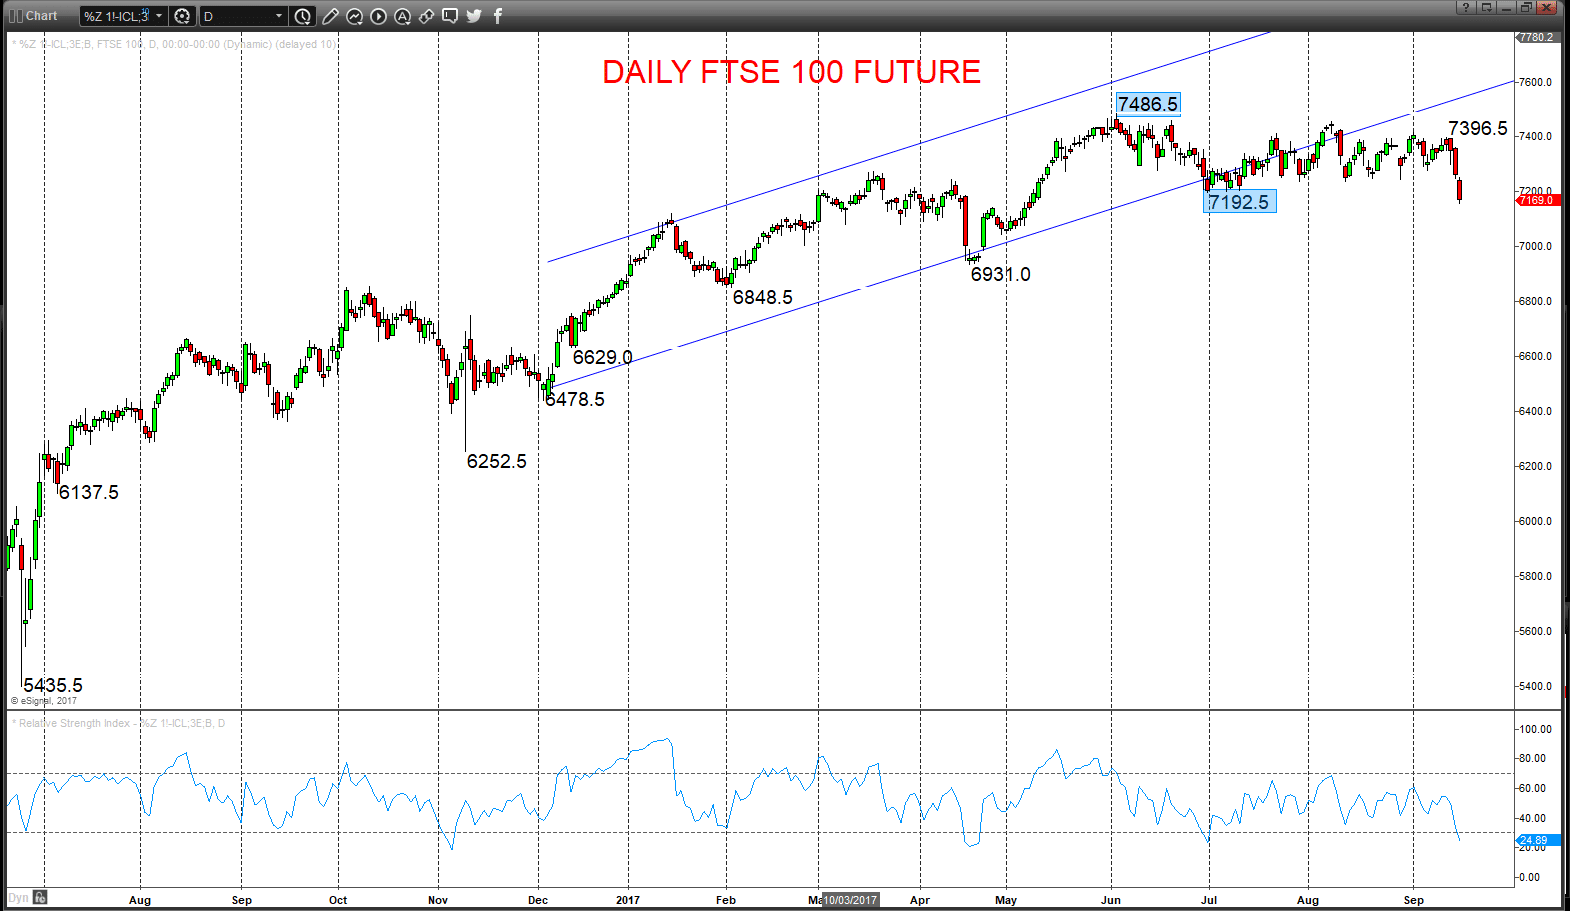Click the Jun label on time axis

click(1111, 900)
